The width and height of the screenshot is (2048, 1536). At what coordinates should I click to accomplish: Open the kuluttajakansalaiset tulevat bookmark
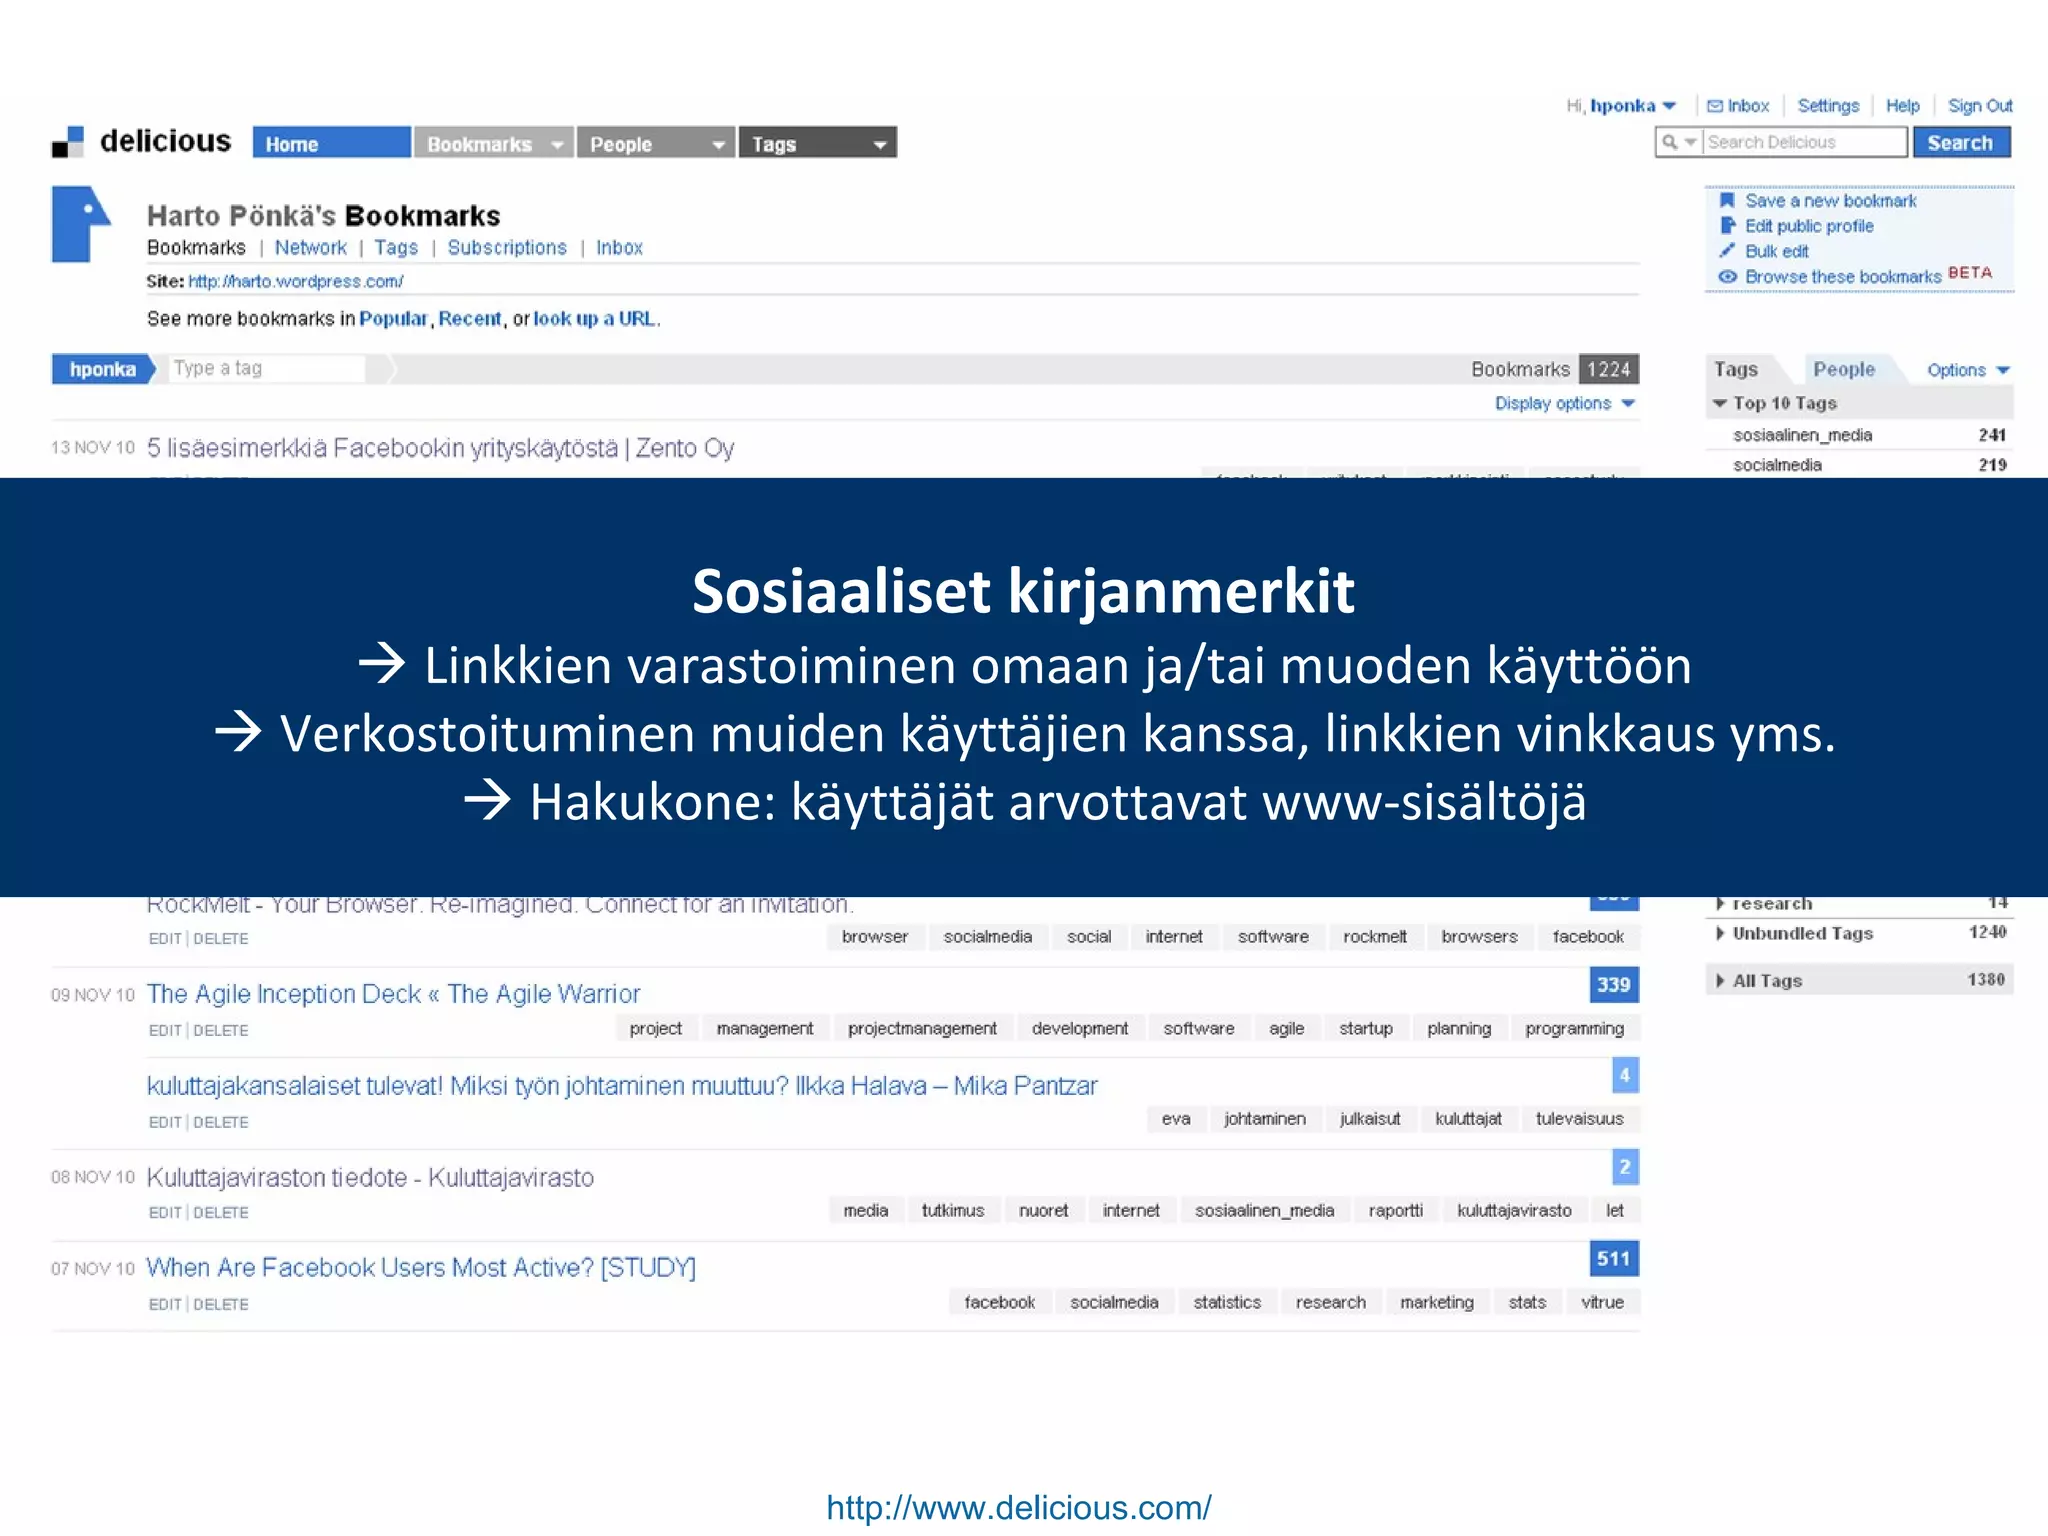pyautogui.click(x=622, y=1086)
